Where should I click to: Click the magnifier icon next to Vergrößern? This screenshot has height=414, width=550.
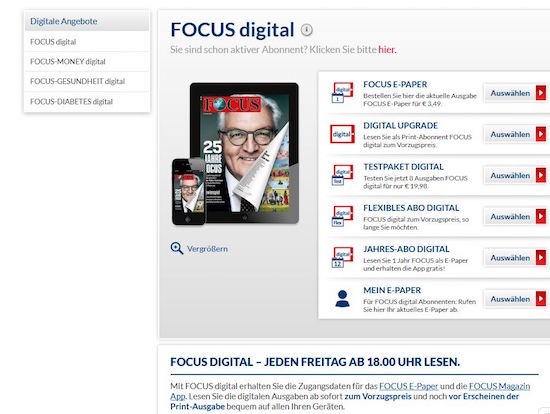click(177, 248)
